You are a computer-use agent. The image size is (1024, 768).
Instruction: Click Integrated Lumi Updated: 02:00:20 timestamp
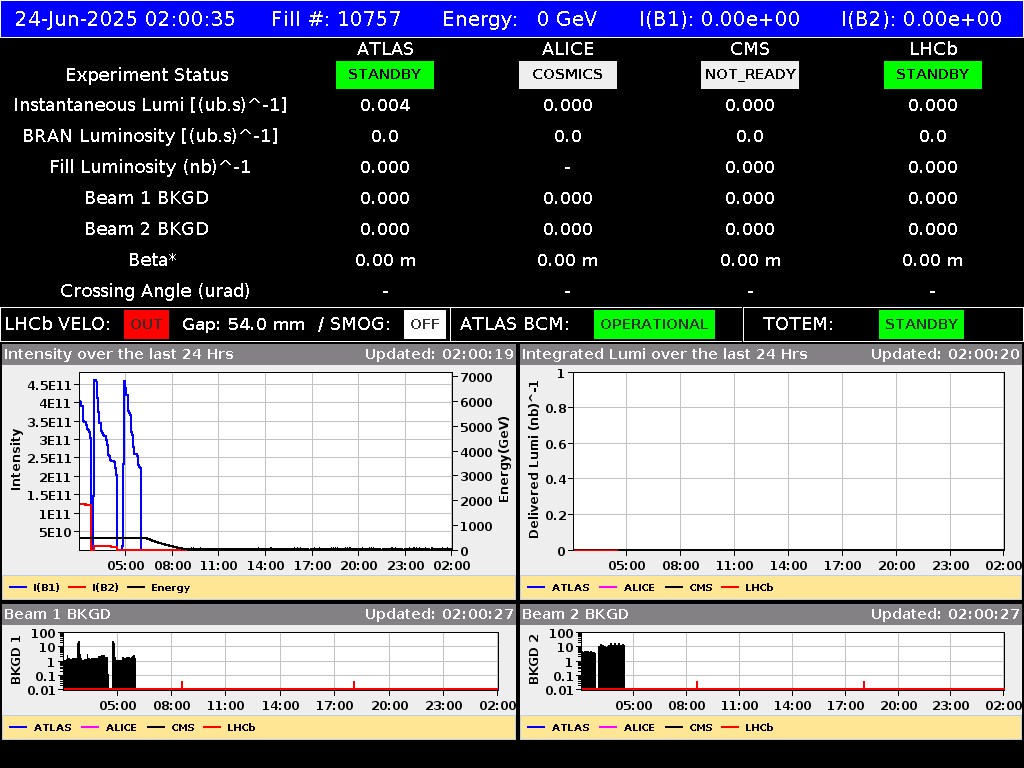(945, 355)
